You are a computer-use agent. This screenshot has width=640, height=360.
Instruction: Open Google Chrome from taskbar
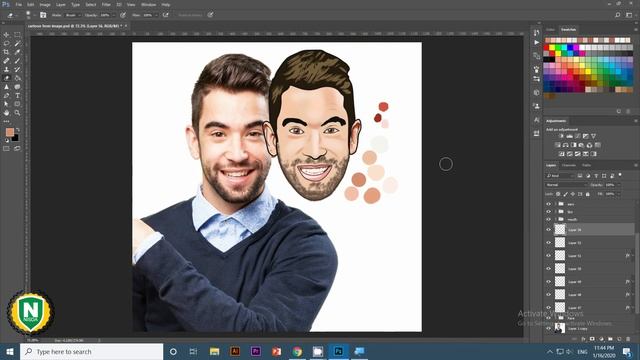(297, 351)
